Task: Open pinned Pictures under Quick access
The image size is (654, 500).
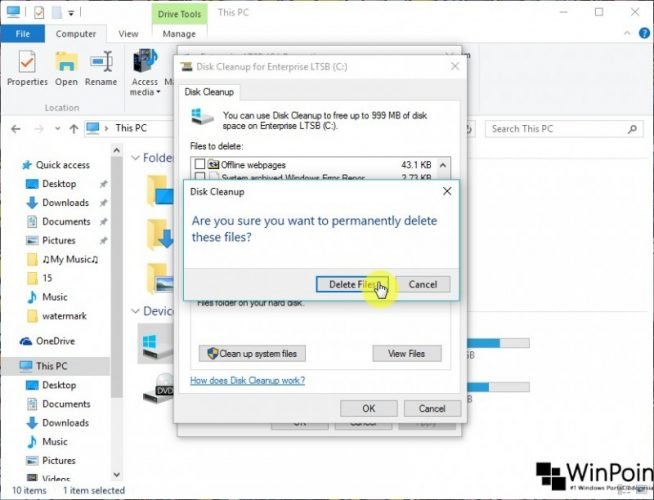Action: click(59, 240)
